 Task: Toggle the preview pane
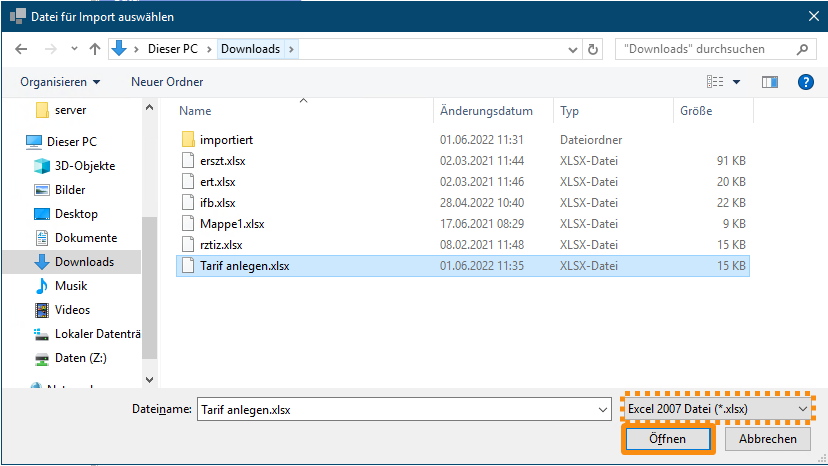click(769, 82)
